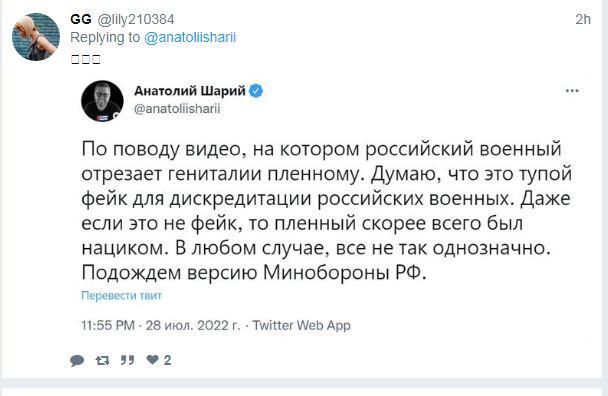Open Анатолий Шарий's profile picture in embedded tweet
Image resolution: width=608 pixels, height=396 pixels.
click(102, 102)
